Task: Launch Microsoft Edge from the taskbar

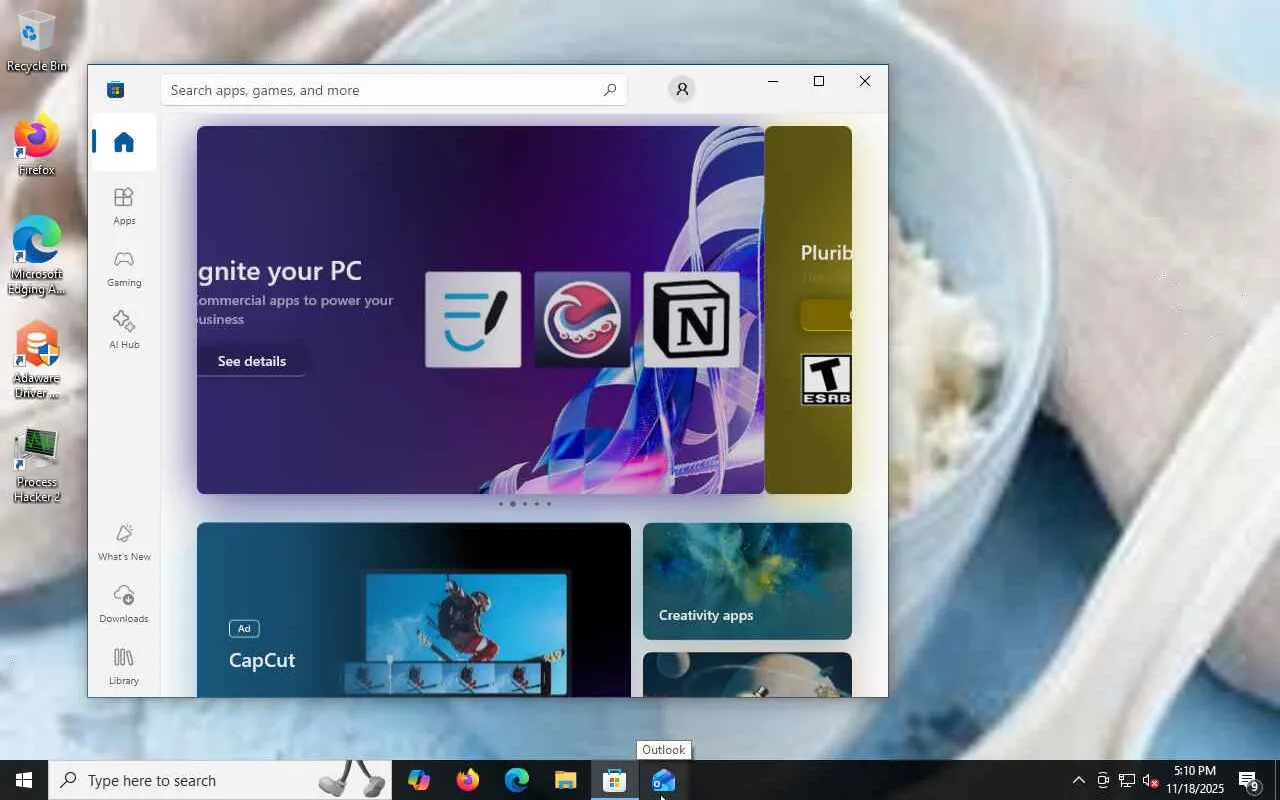Action: 516,780
